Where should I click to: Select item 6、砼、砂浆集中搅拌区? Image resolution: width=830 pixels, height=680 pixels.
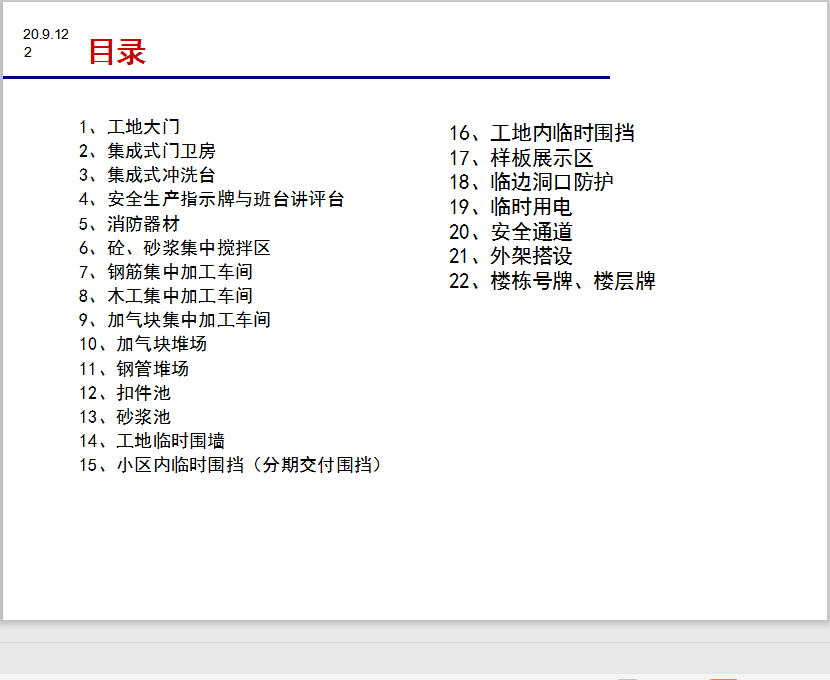(175, 248)
